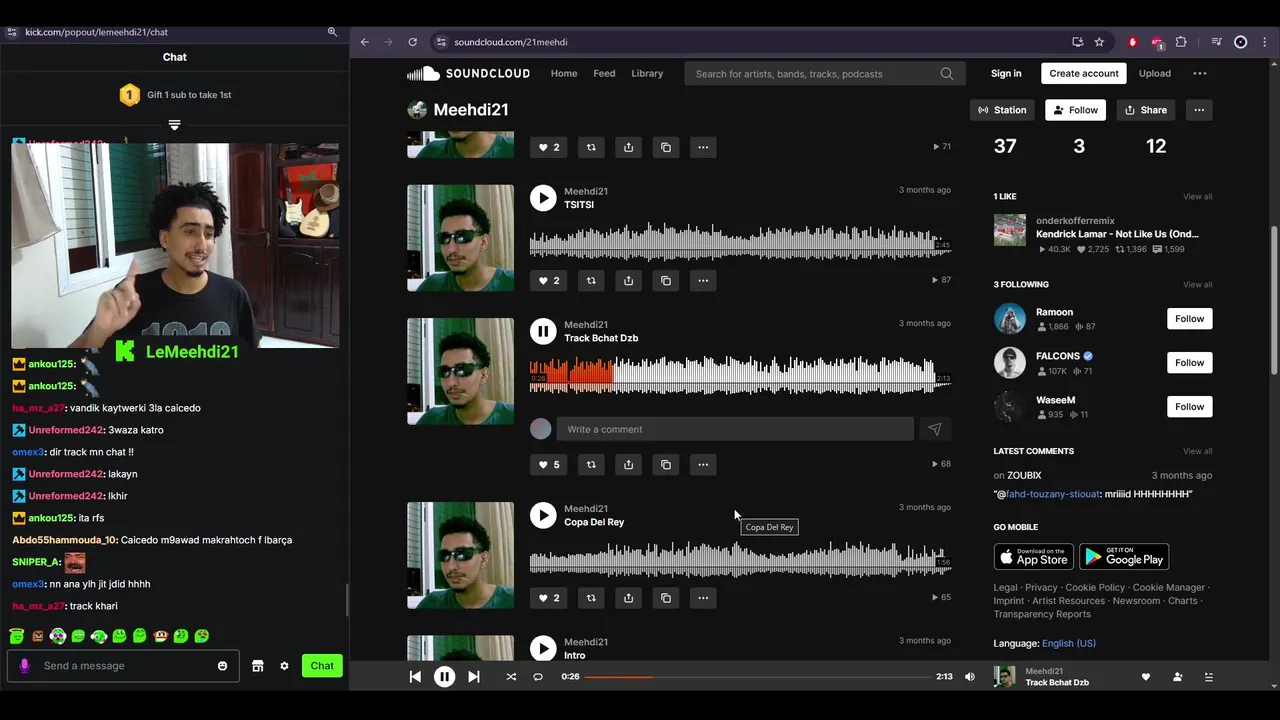Screen dimensions: 1280x720
Task: Click the Write a comment field
Action: click(x=735, y=429)
